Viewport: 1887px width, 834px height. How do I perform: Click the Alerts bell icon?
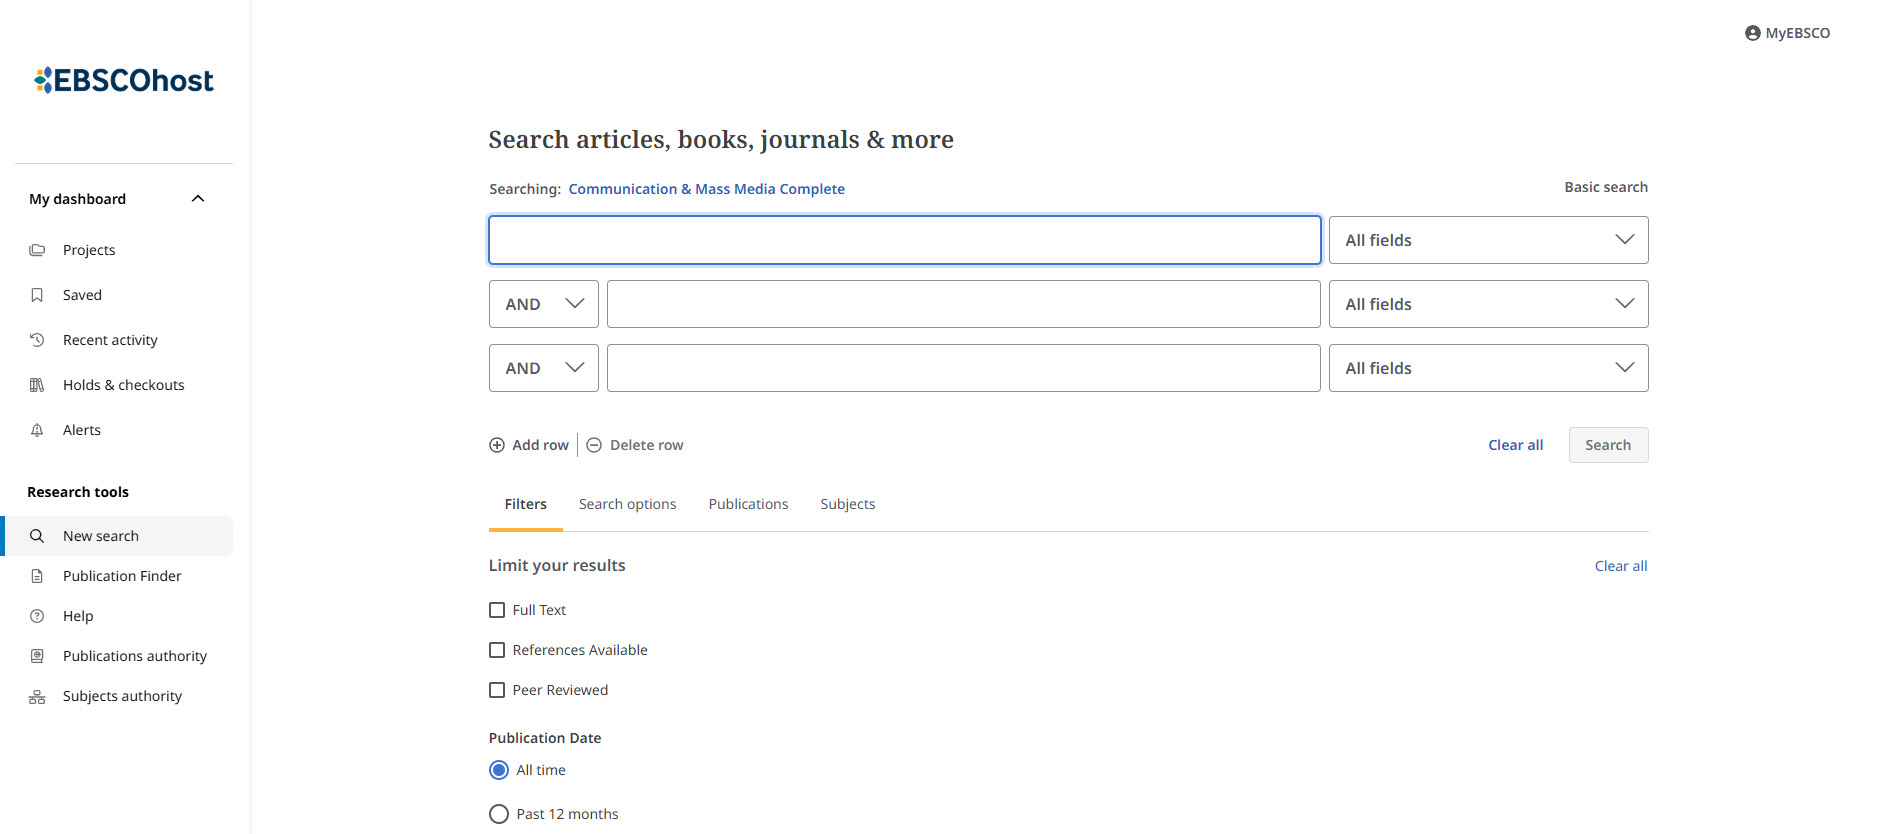37,430
